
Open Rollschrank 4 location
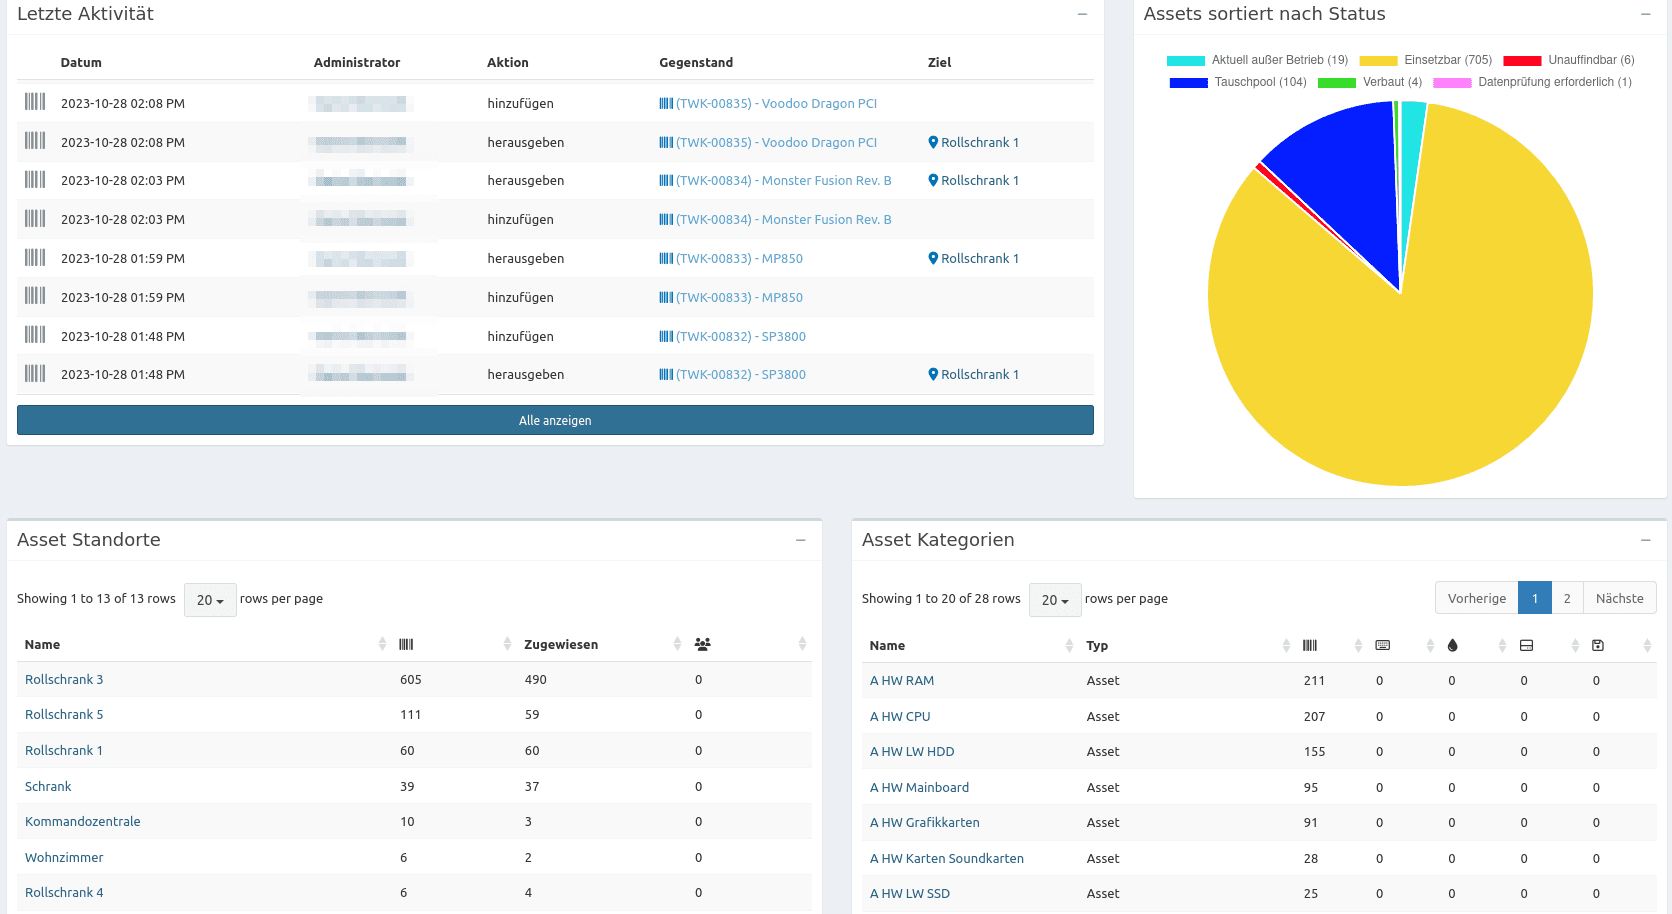click(x=64, y=892)
